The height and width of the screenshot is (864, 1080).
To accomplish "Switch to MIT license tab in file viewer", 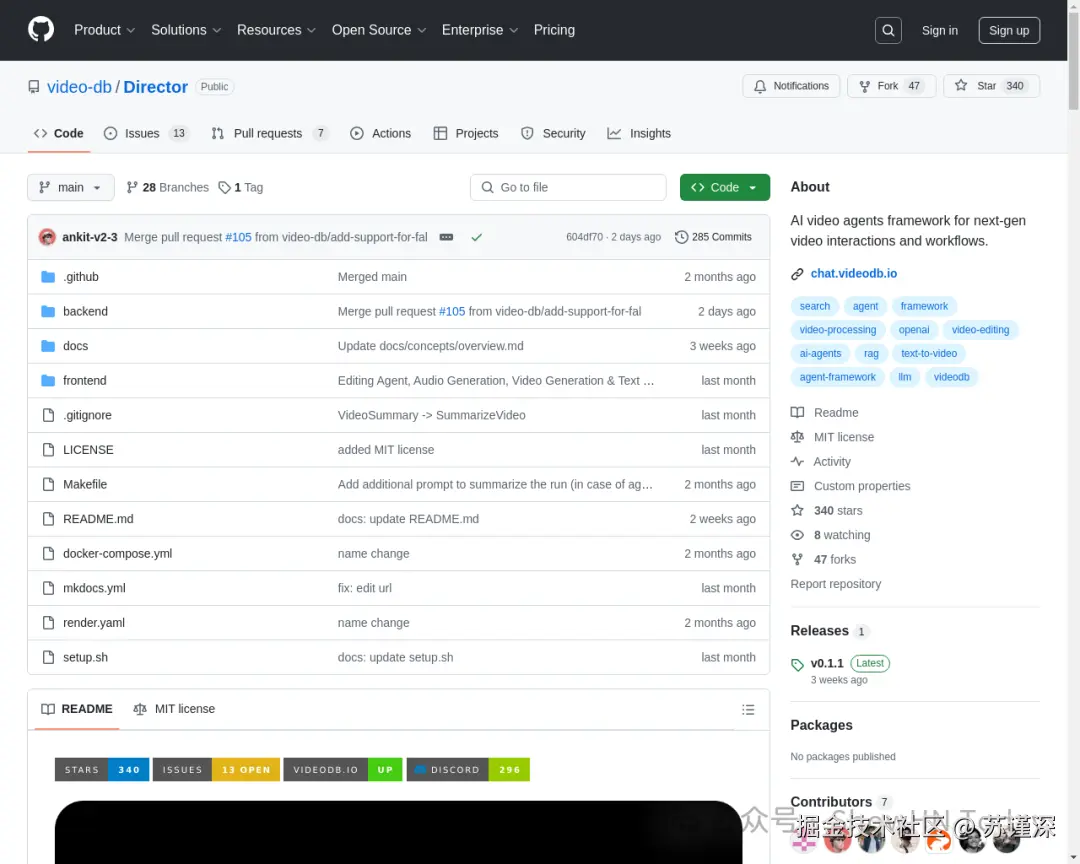I will 174,709.
